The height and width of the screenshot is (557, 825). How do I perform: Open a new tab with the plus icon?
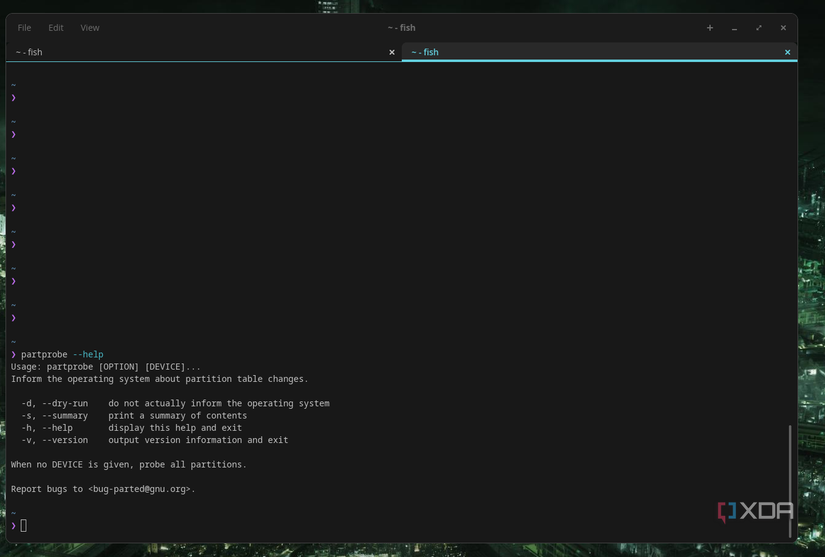point(710,28)
